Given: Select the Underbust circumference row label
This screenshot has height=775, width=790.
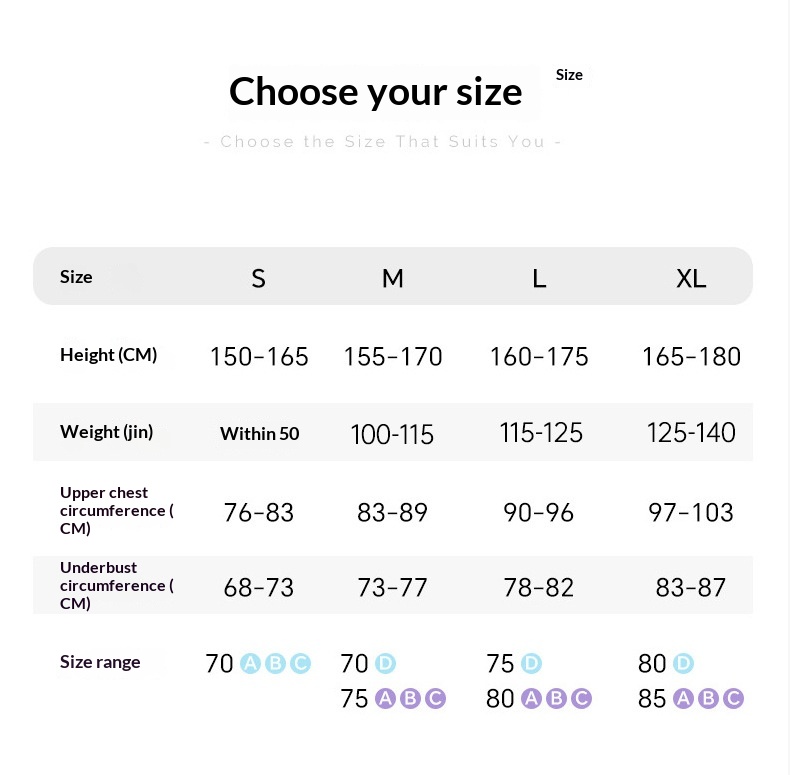Looking at the screenshot, I should [x=115, y=585].
